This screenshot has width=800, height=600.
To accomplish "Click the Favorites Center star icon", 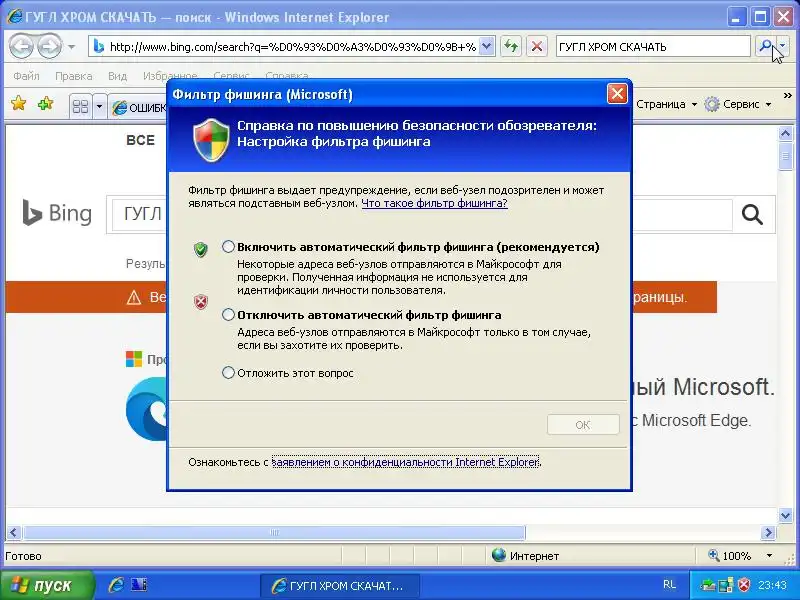I will 18,104.
